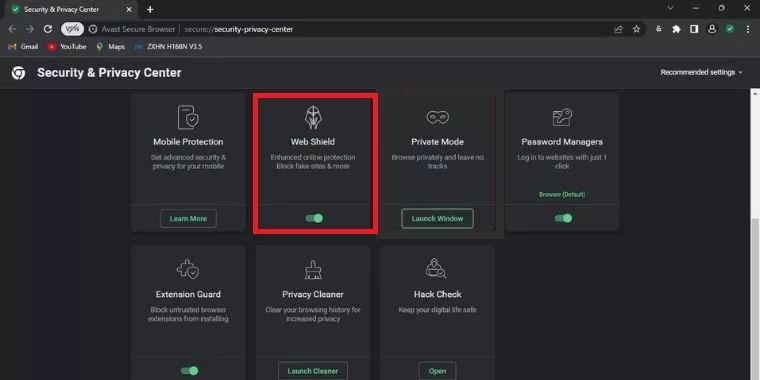
Task: Click 'Keep your digital life safe' text
Action: pyautogui.click(x=437, y=310)
